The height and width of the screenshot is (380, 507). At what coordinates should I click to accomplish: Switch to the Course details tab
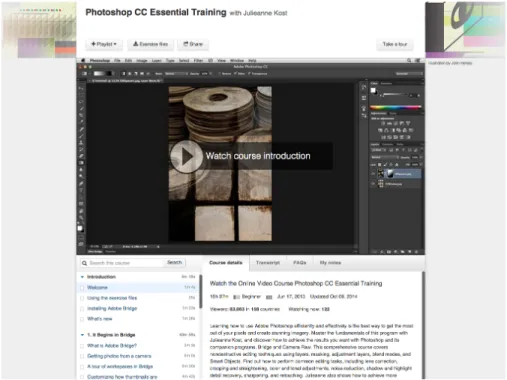[226, 263]
